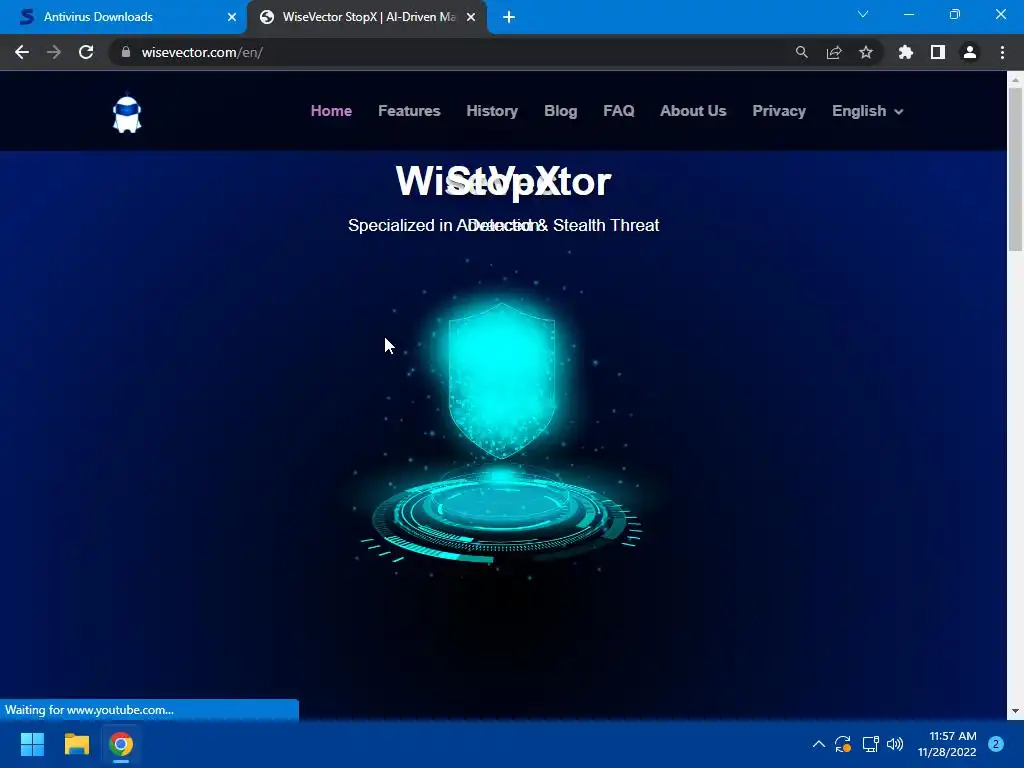Reload the wisevector.com page
1024x768 pixels.
(86, 52)
